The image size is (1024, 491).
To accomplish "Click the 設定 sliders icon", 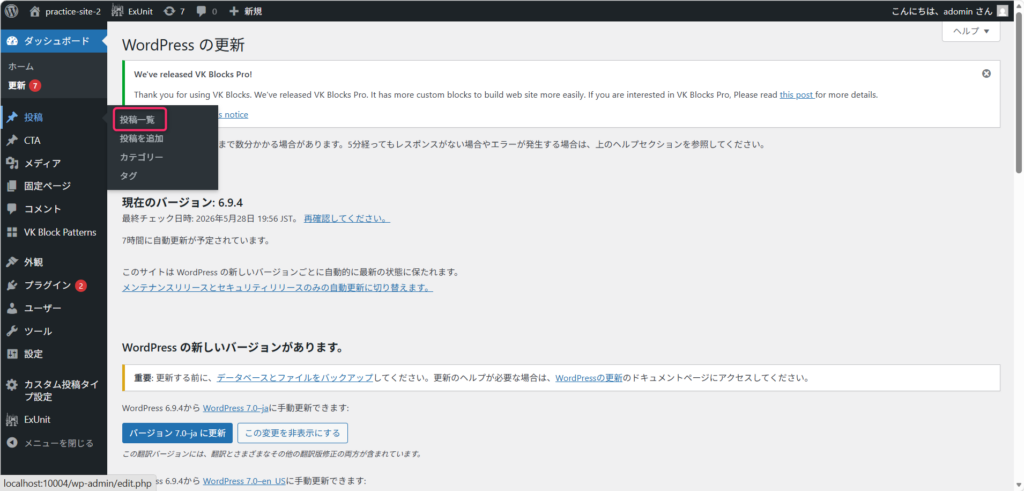I will (12, 354).
